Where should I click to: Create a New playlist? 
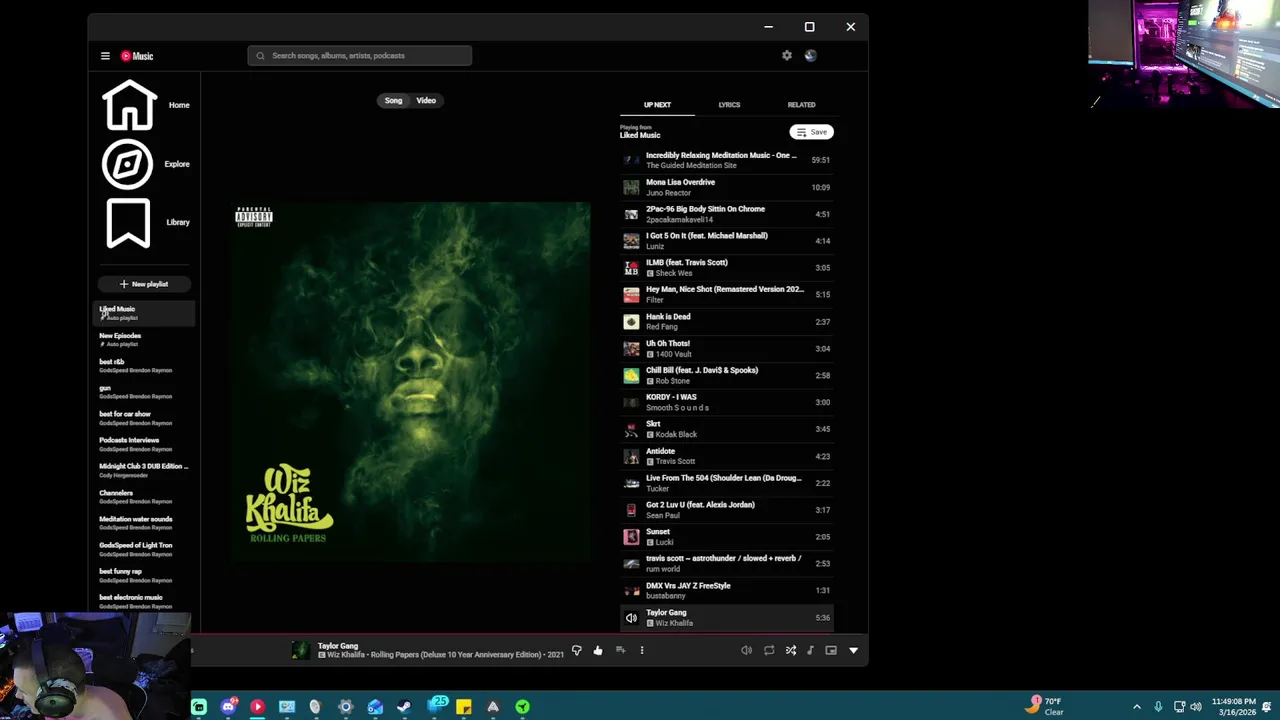[x=144, y=284]
